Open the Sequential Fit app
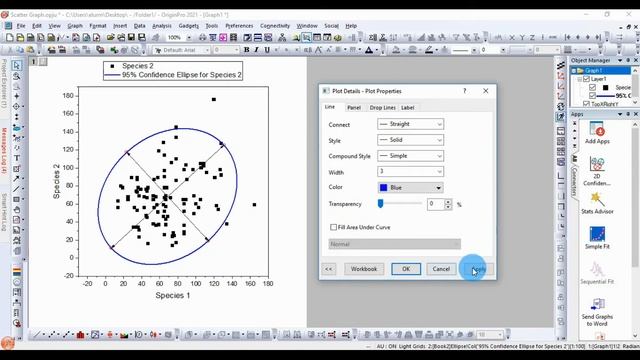 [597, 273]
